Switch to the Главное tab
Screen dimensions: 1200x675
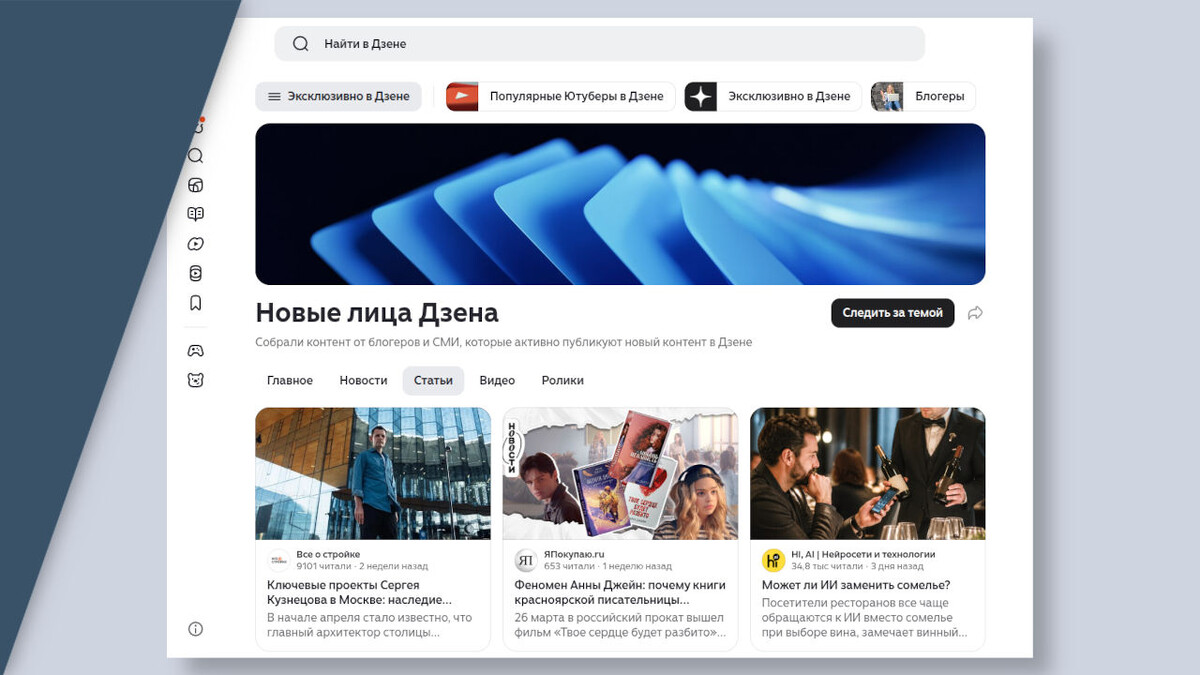290,381
